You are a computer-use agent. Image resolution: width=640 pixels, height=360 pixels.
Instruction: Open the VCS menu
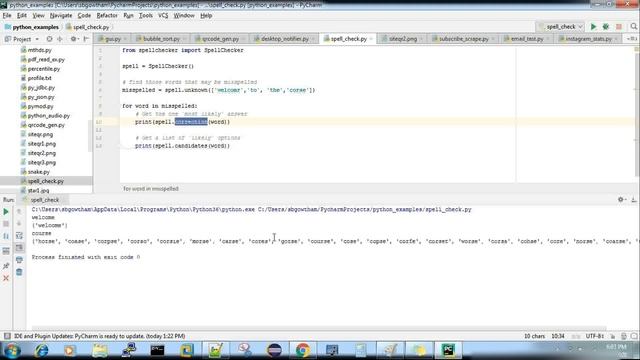[163, 16]
